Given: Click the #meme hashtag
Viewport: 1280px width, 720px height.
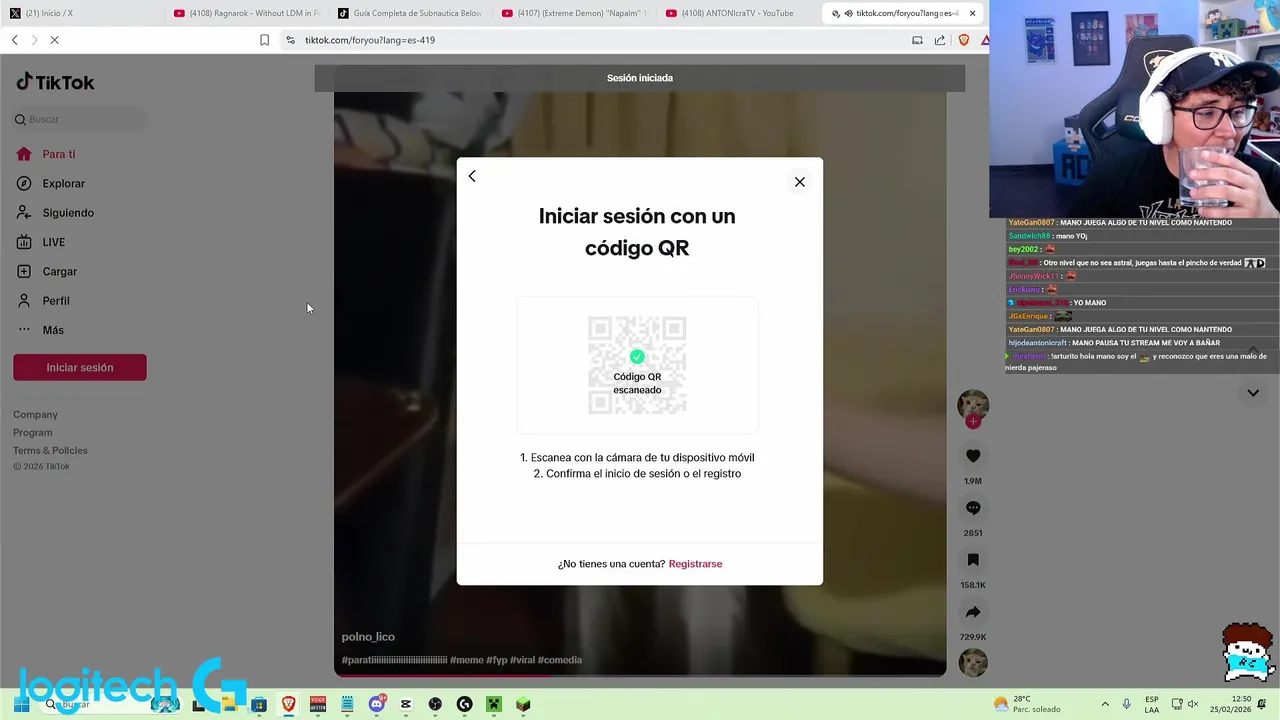Looking at the screenshot, I should (x=466, y=660).
